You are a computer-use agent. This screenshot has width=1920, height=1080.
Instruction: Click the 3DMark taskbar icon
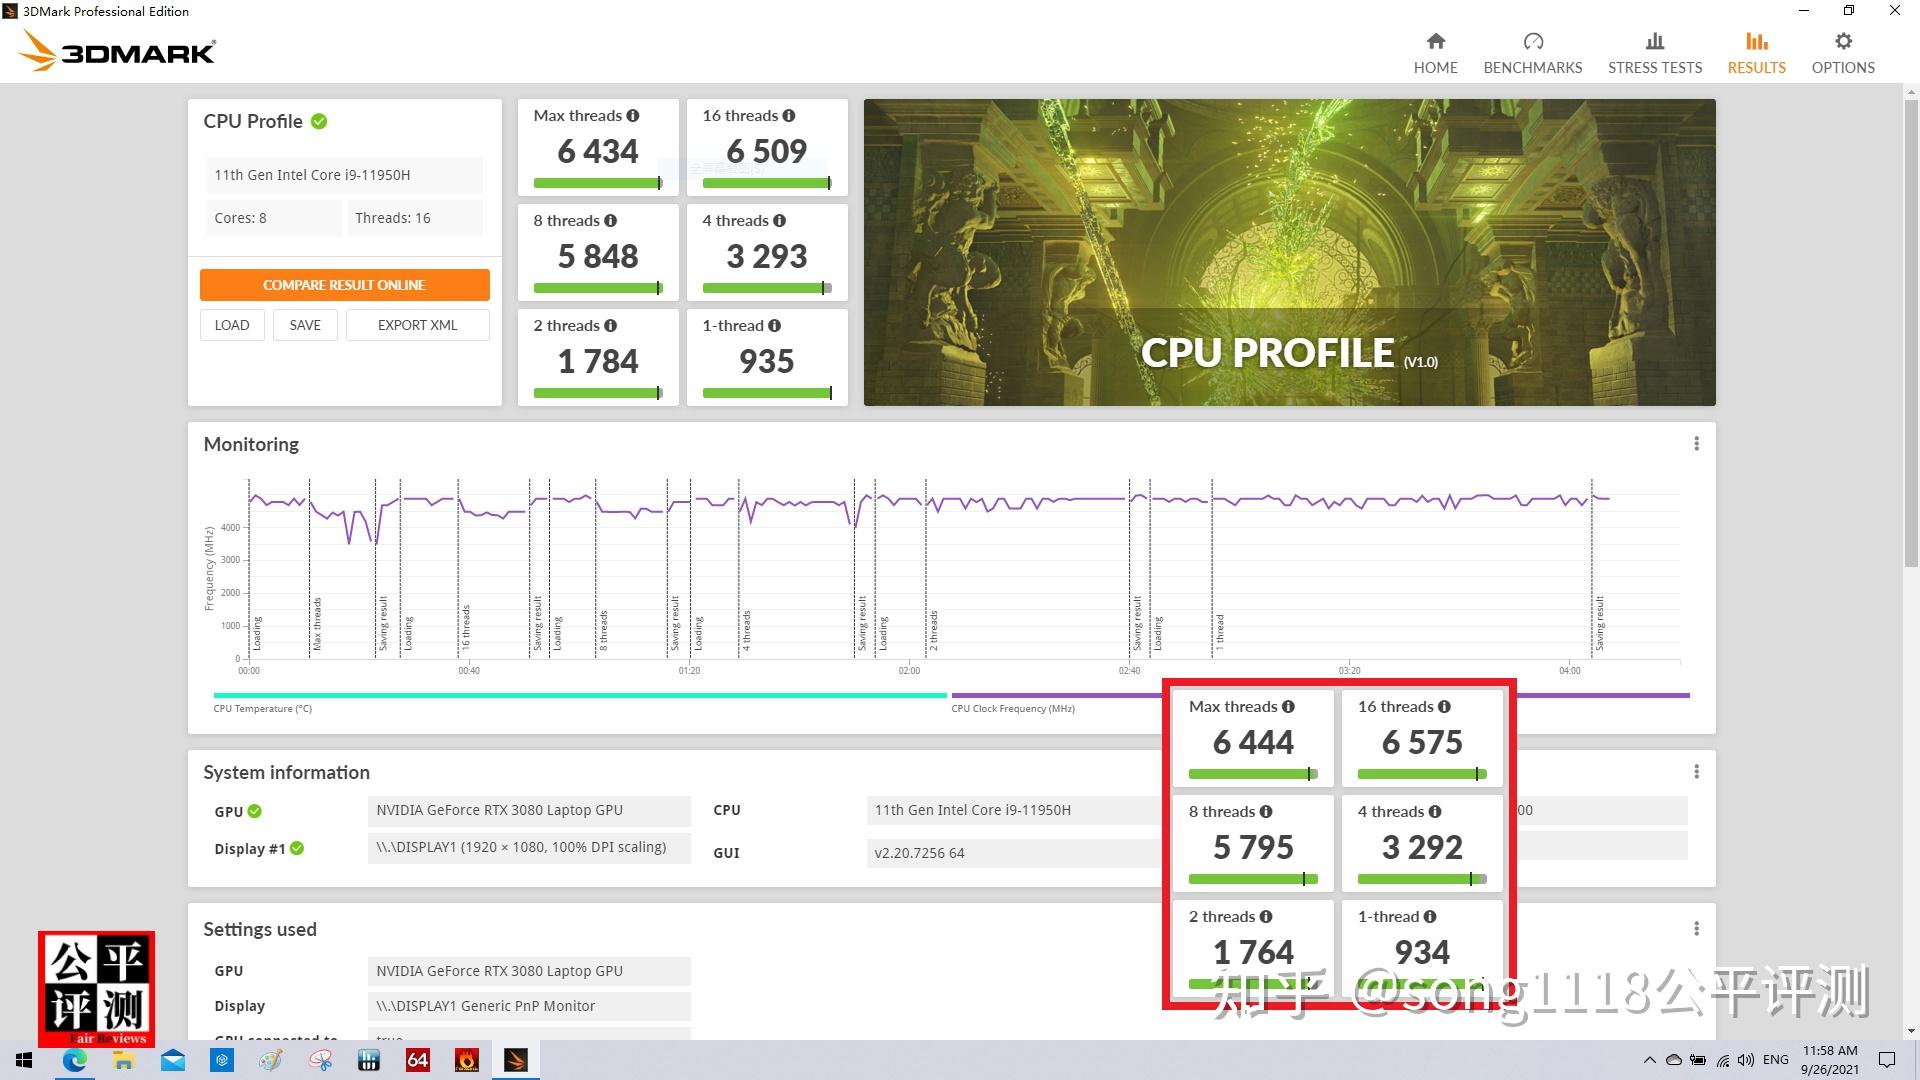pos(516,1060)
